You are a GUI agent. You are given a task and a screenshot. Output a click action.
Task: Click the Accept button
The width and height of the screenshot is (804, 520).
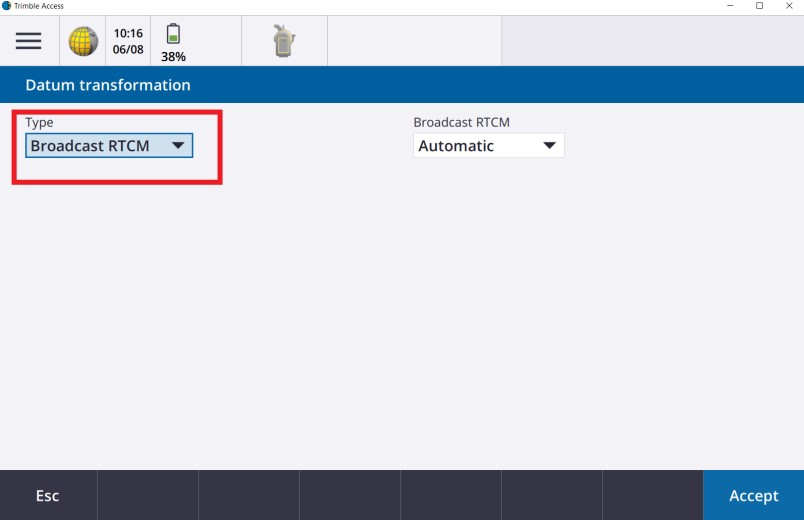pos(754,495)
